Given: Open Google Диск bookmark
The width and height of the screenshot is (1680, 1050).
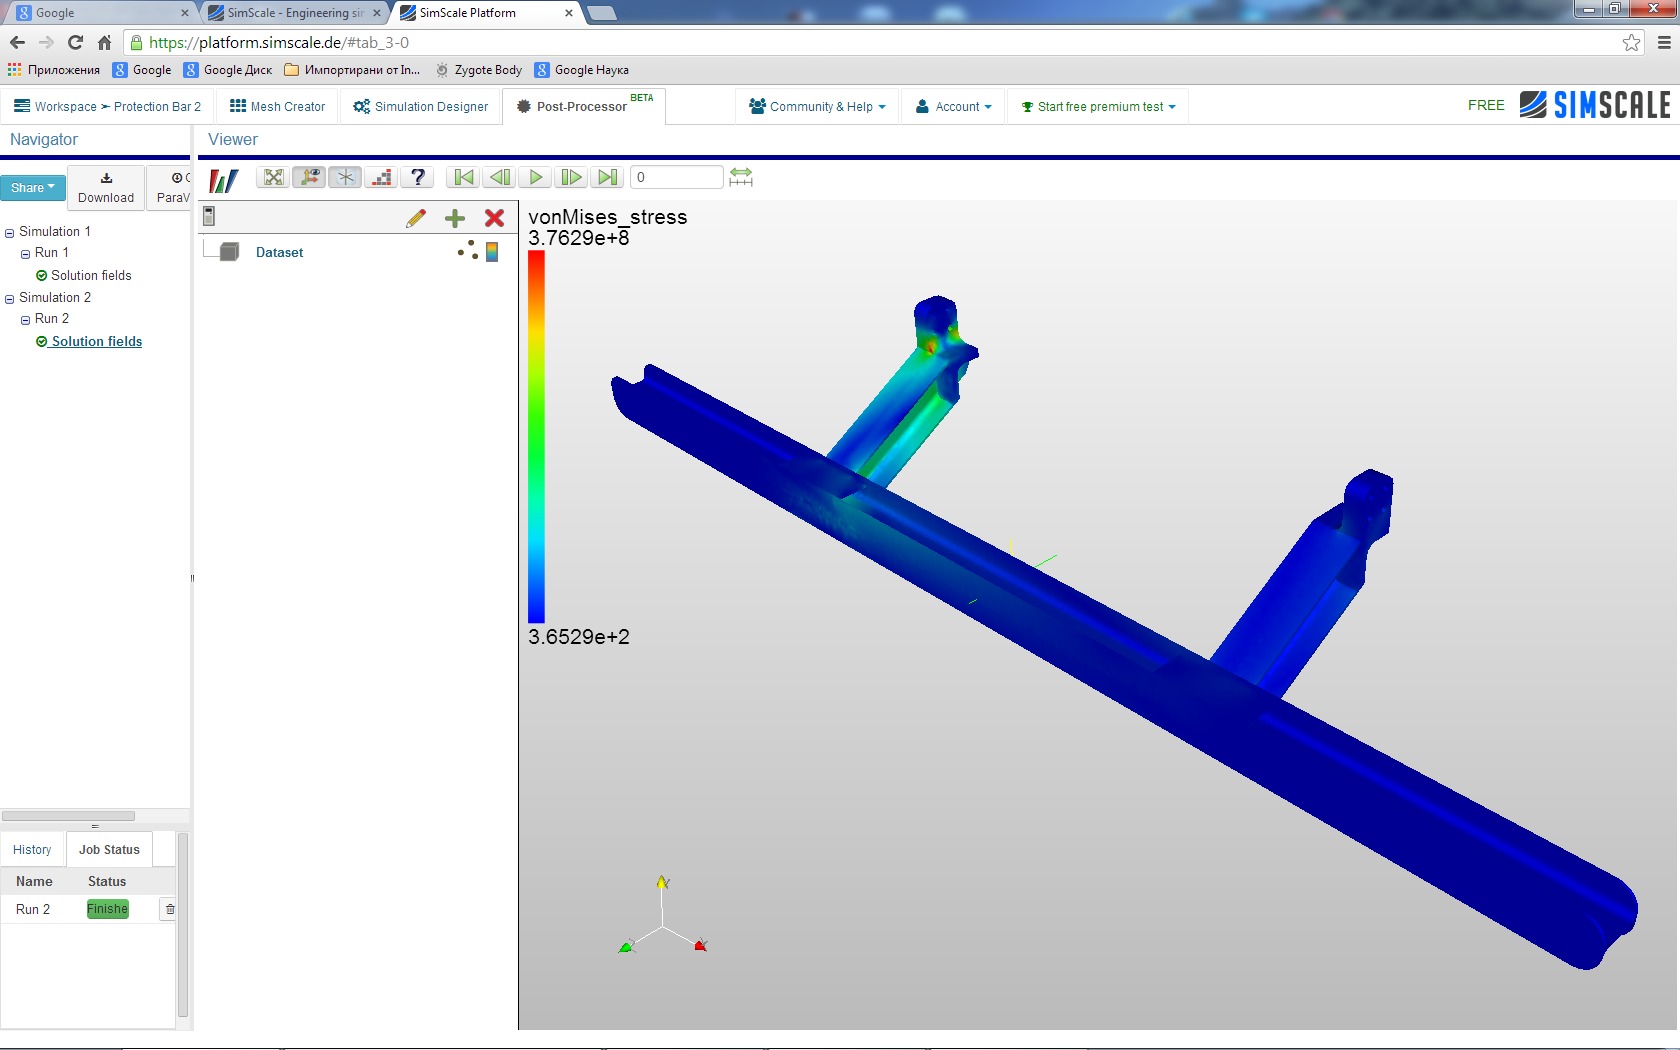Looking at the screenshot, I should (x=228, y=70).
